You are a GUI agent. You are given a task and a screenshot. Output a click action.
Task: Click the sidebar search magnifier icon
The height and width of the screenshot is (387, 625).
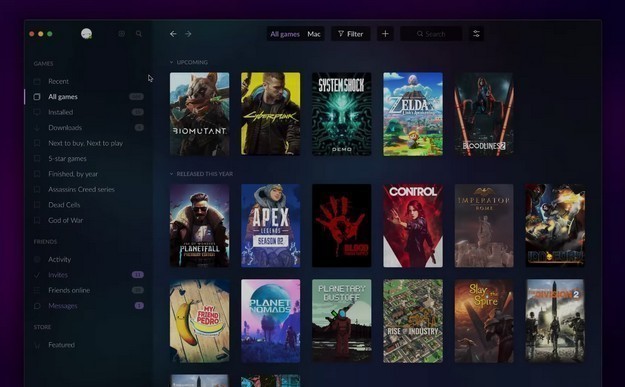pos(139,34)
